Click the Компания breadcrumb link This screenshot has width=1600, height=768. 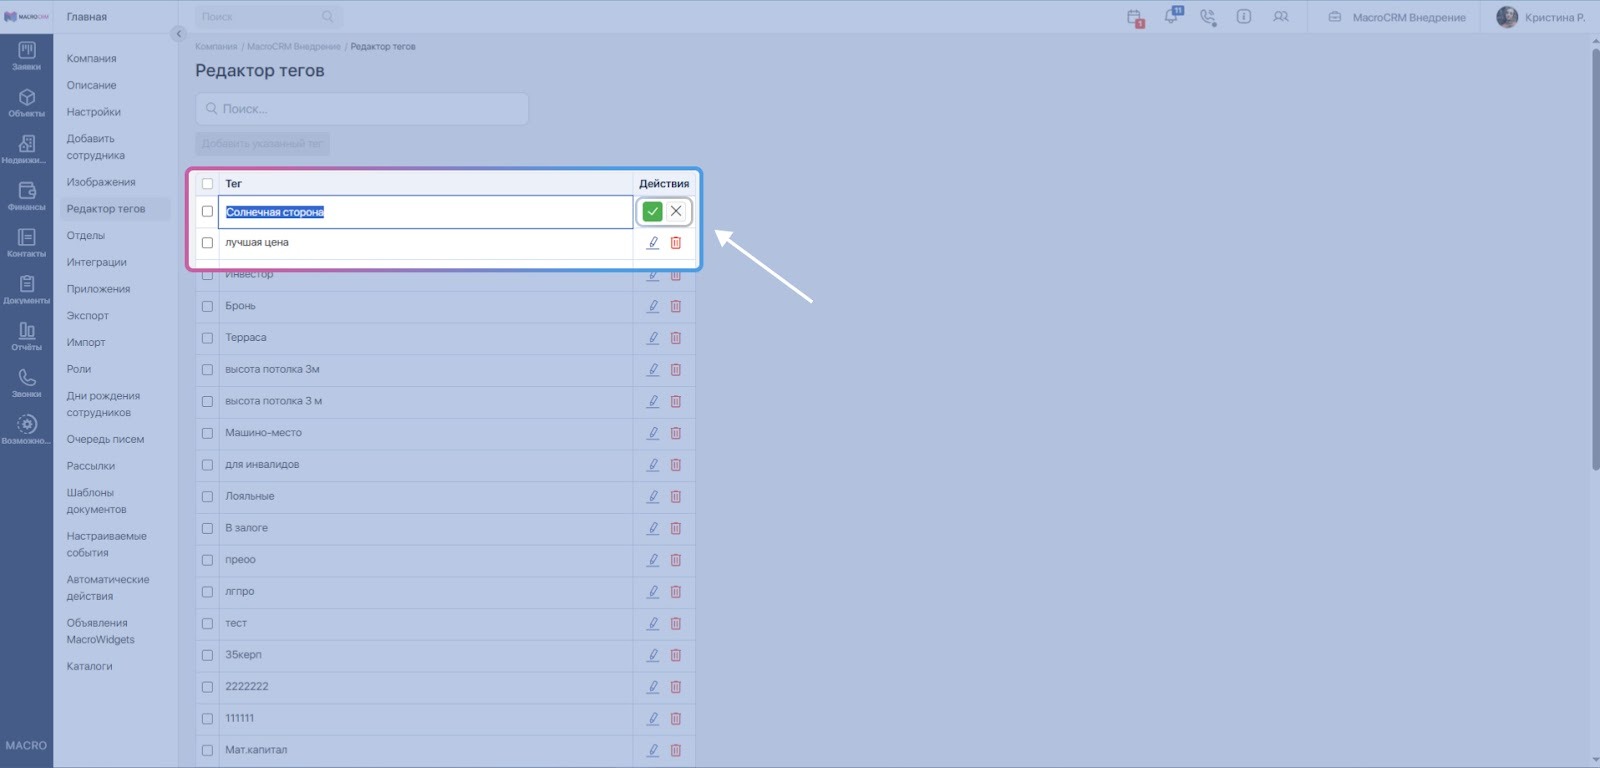216,47
